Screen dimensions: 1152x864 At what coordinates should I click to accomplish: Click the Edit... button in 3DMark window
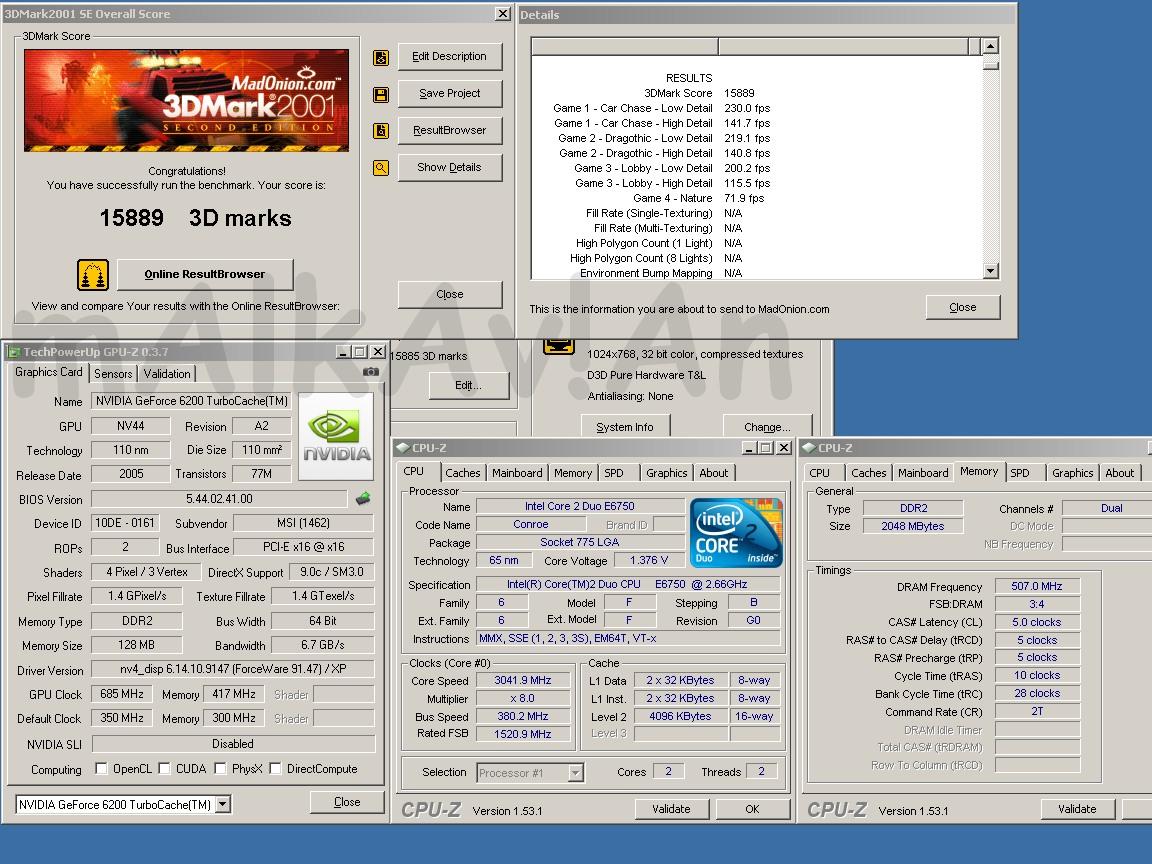click(x=469, y=385)
